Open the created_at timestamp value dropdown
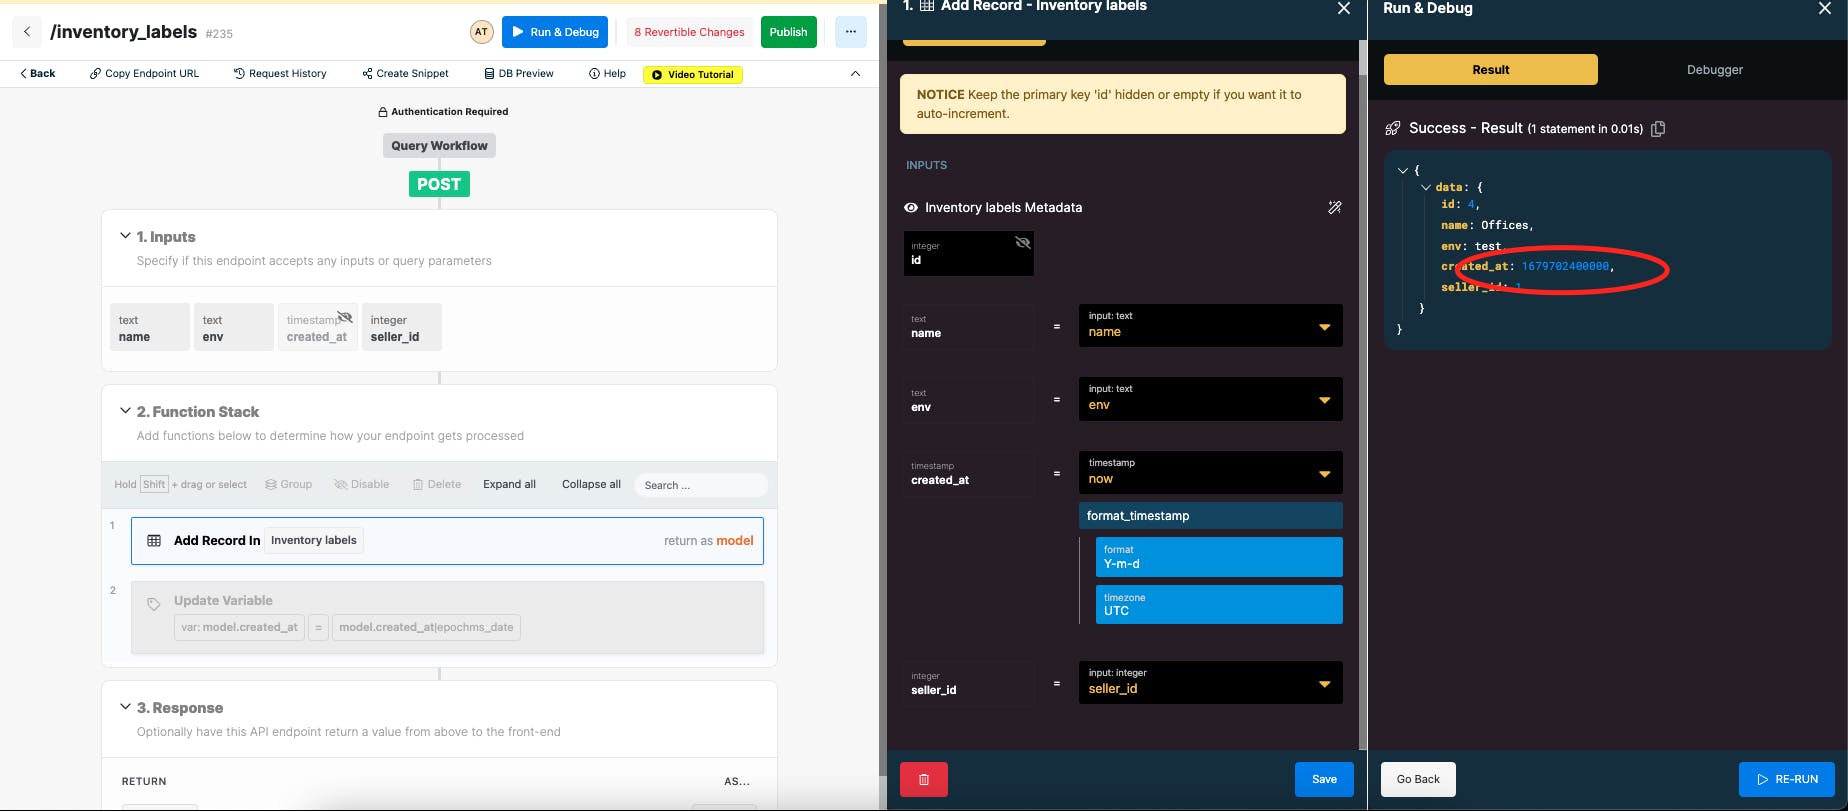Screen dimensions: 1848x811 coord(1210,472)
